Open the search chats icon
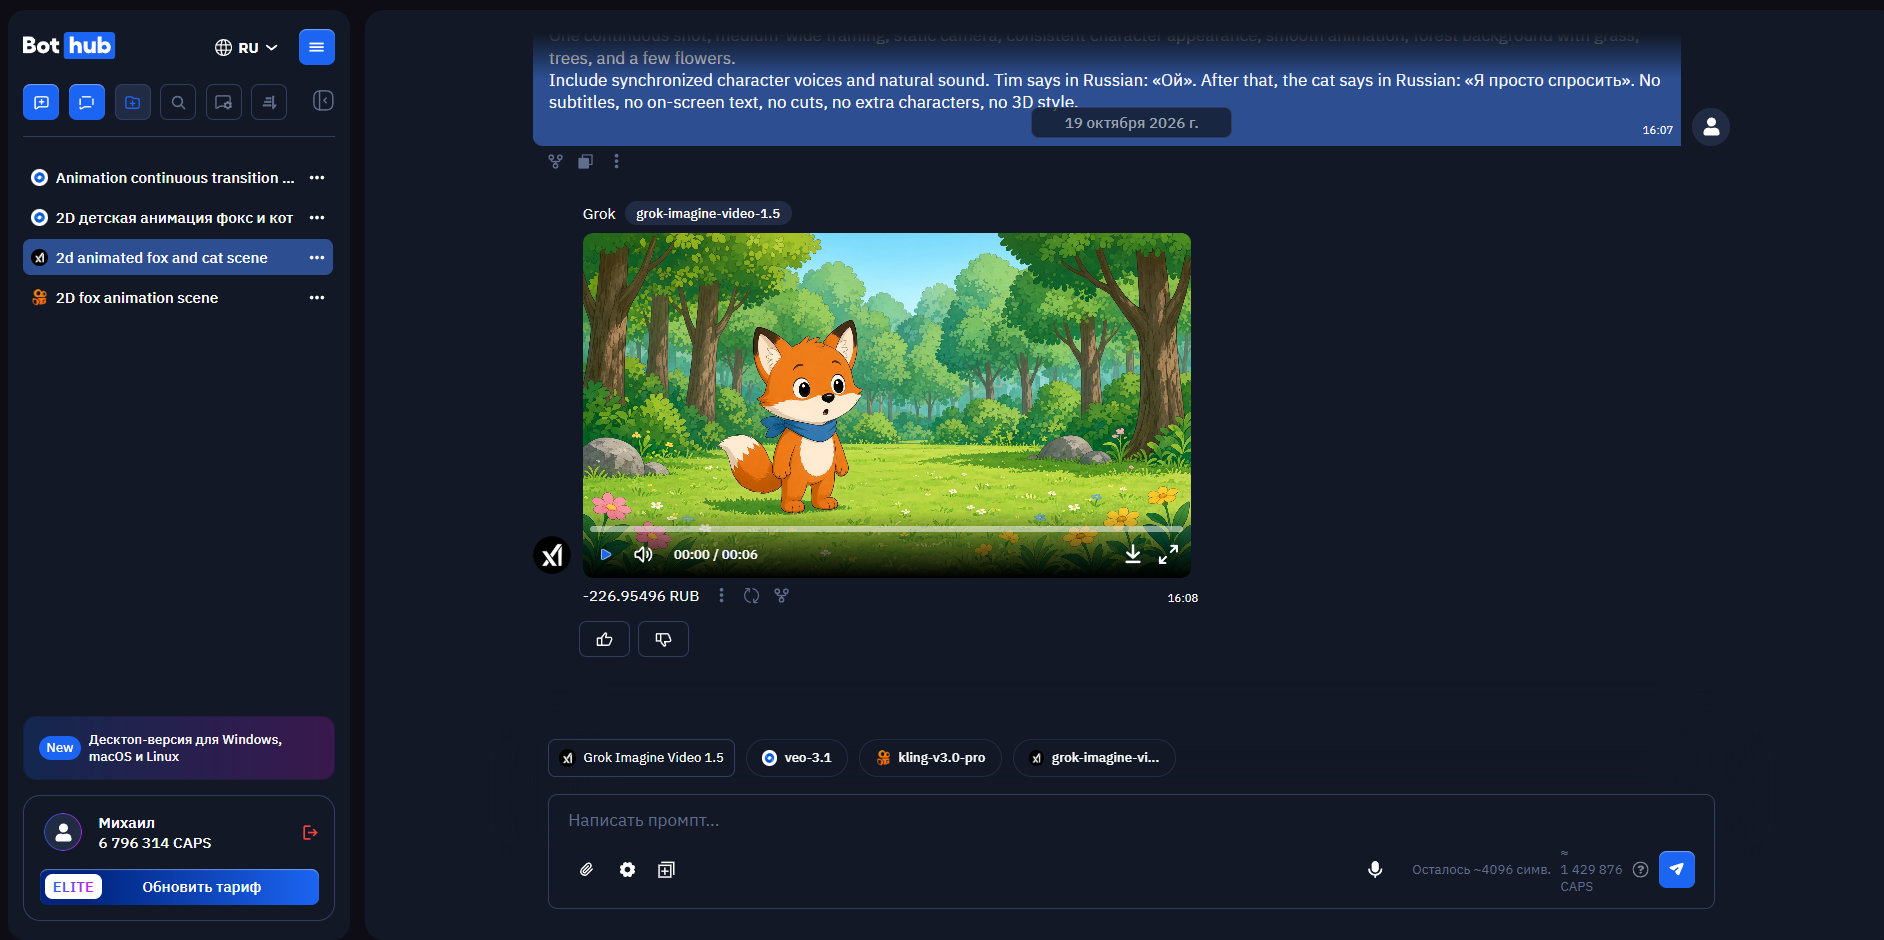 tap(178, 102)
